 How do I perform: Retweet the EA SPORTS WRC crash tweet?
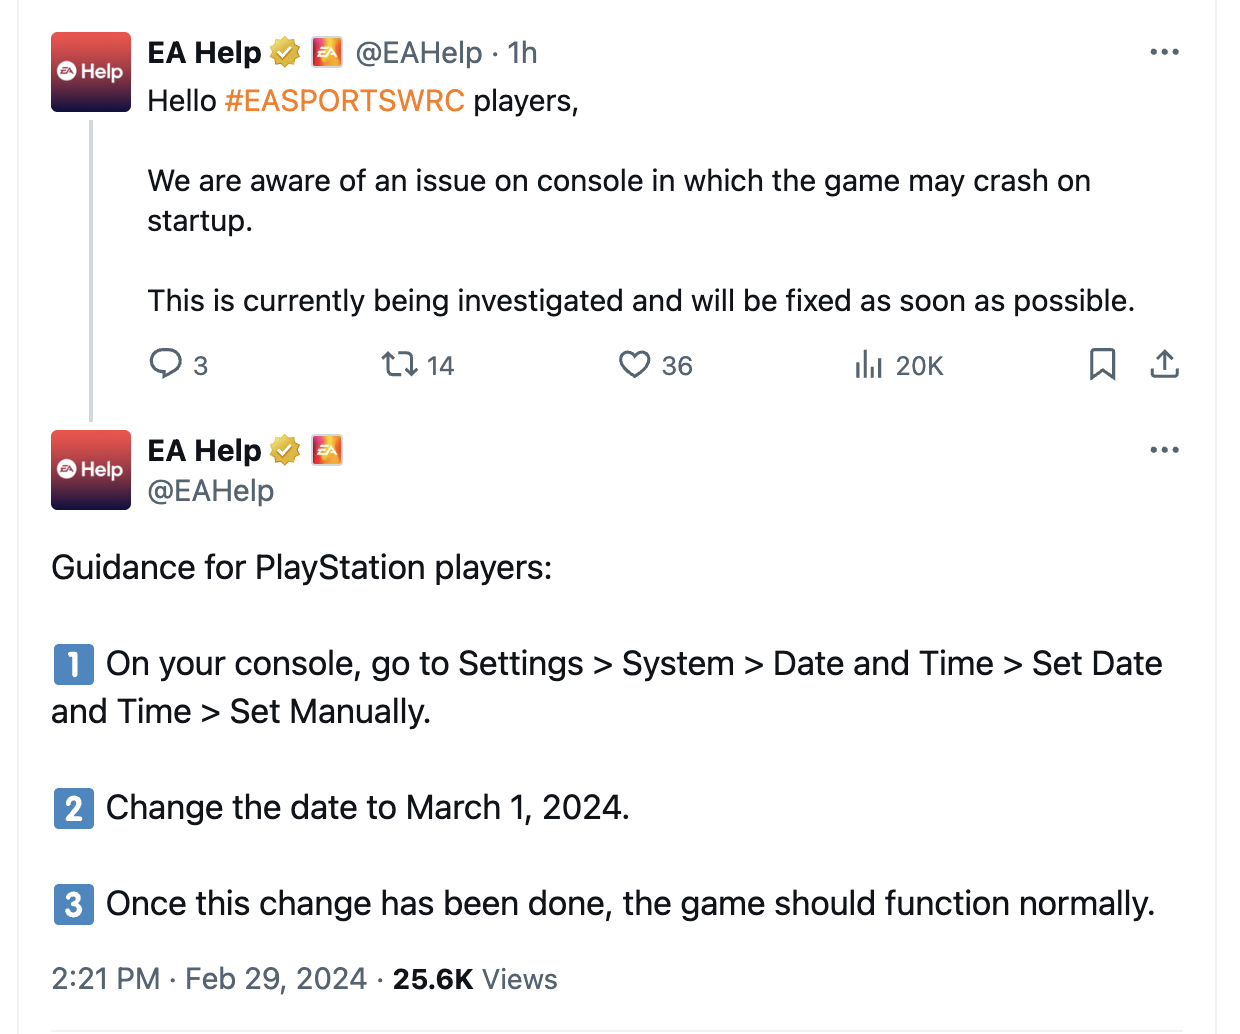click(x=400, y=364)
